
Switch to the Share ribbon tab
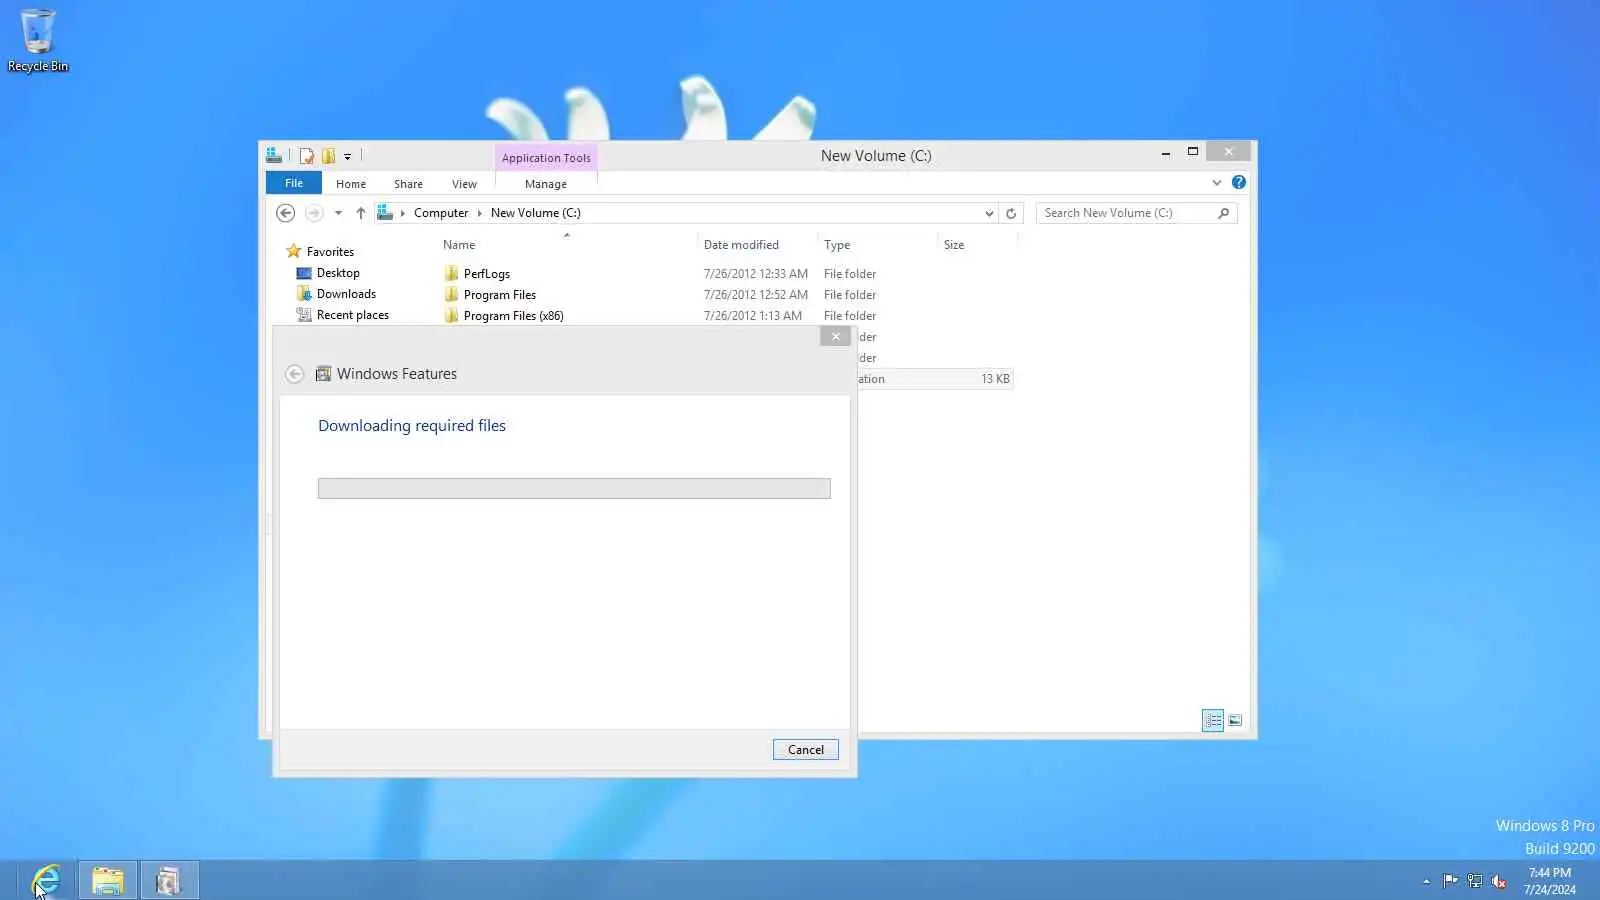coord(408,184)
